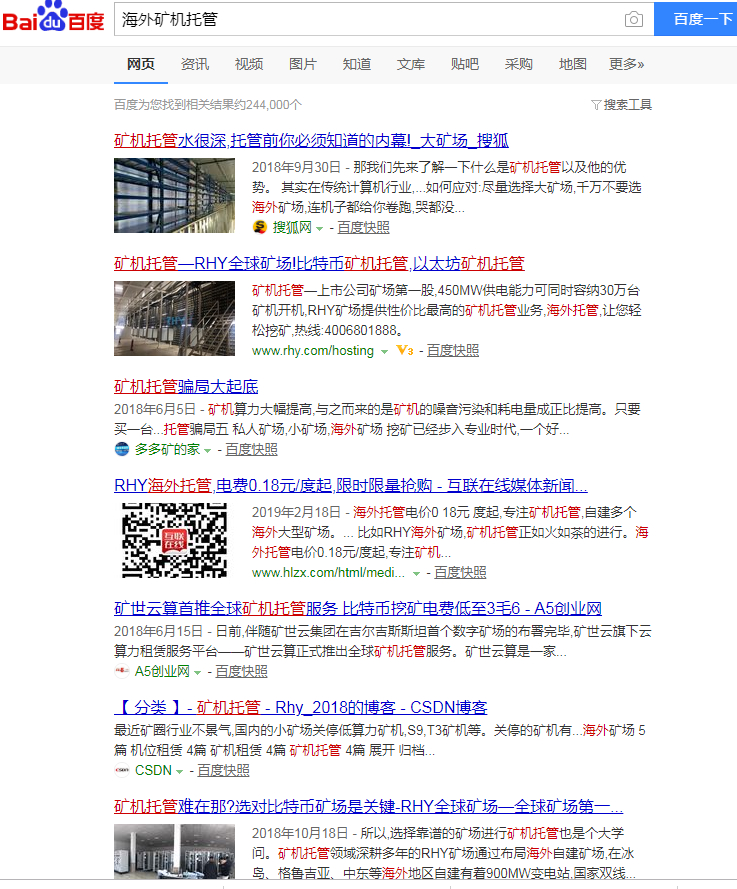Image resolution: width=737 pixels, height=889 pixels.
Task: Click the CSDN site icon
Action: click(x=122, y=771)
